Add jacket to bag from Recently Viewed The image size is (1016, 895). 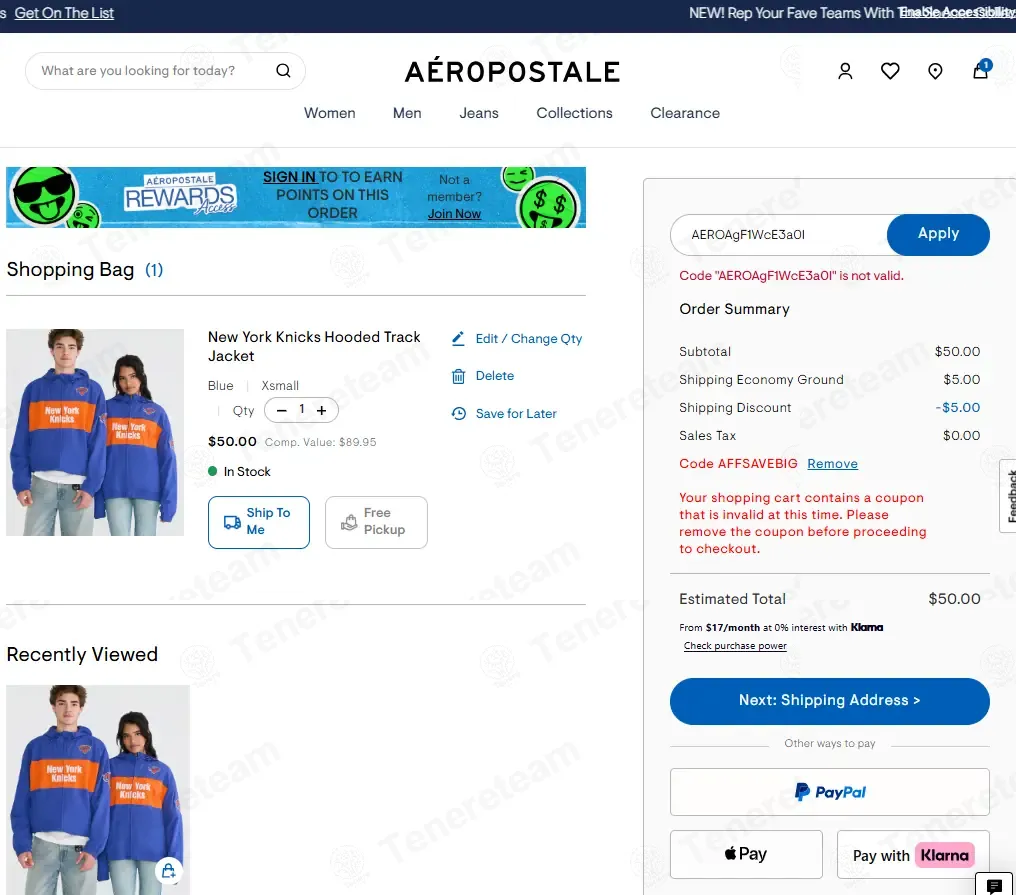pos(168,870)
